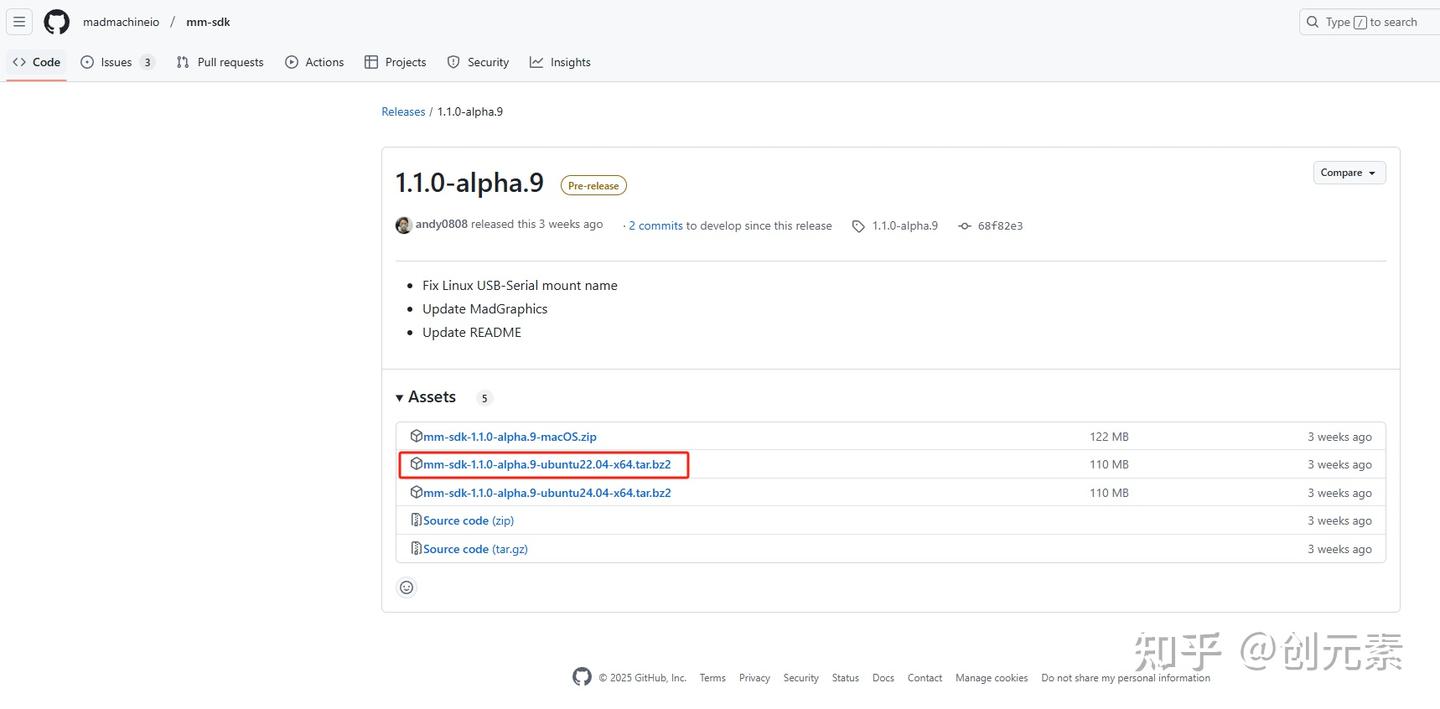Screen dimensions: 1440x709
Task: Open the Compare dropdown
Action: 1349,173
